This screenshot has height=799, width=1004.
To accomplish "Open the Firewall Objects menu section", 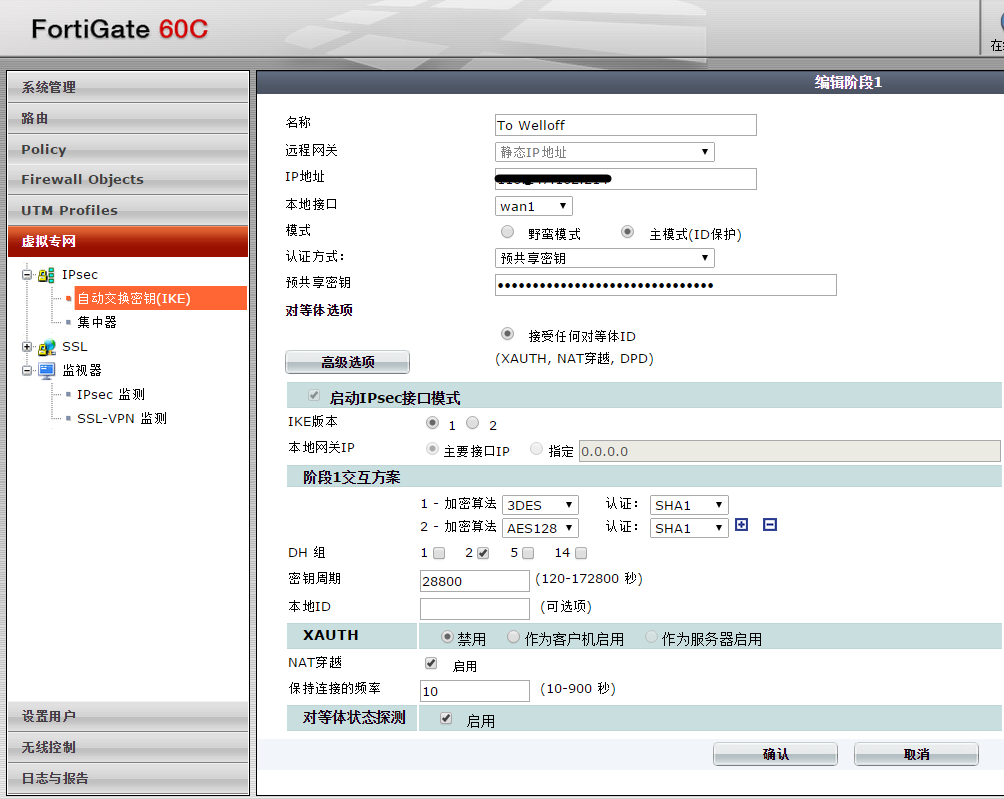I will (128, 179).
